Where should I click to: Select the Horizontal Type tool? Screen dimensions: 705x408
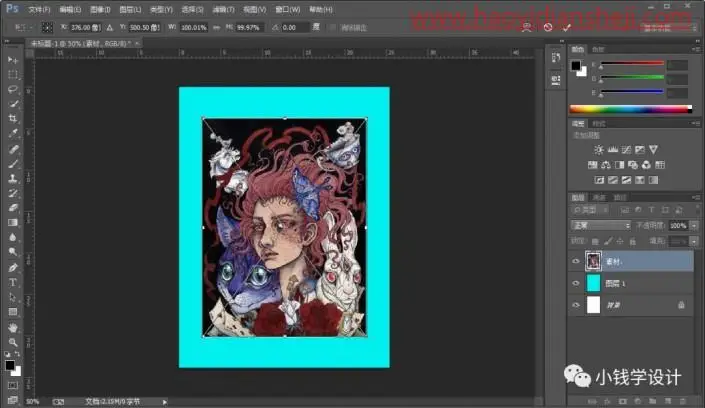pos(13,283)
